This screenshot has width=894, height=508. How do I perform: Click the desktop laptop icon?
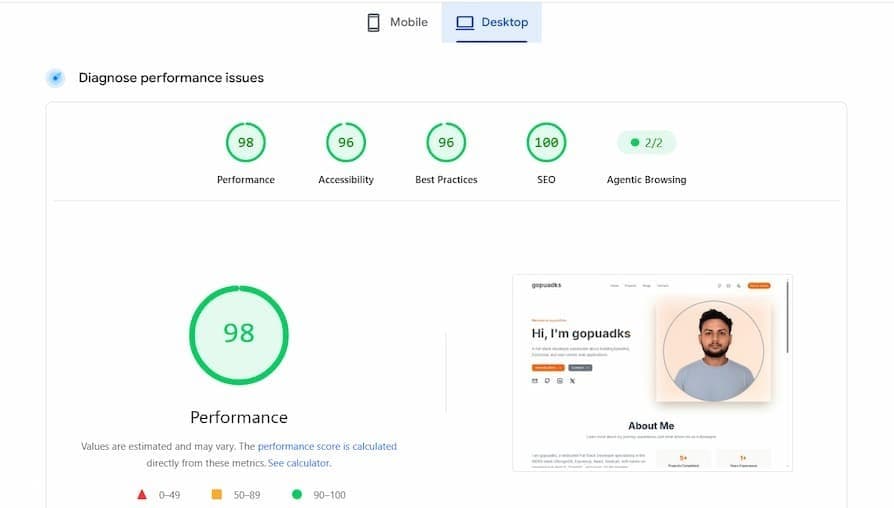coord(465,22)
